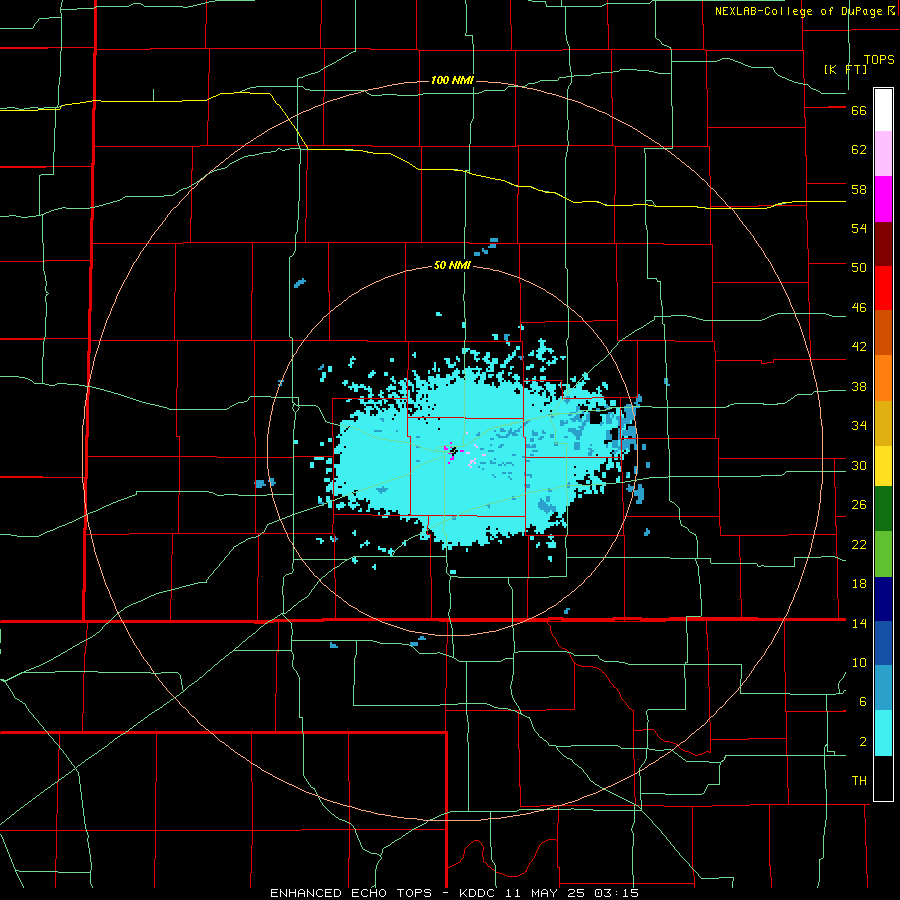Click the legend value "14"

(x=859, y=623)
